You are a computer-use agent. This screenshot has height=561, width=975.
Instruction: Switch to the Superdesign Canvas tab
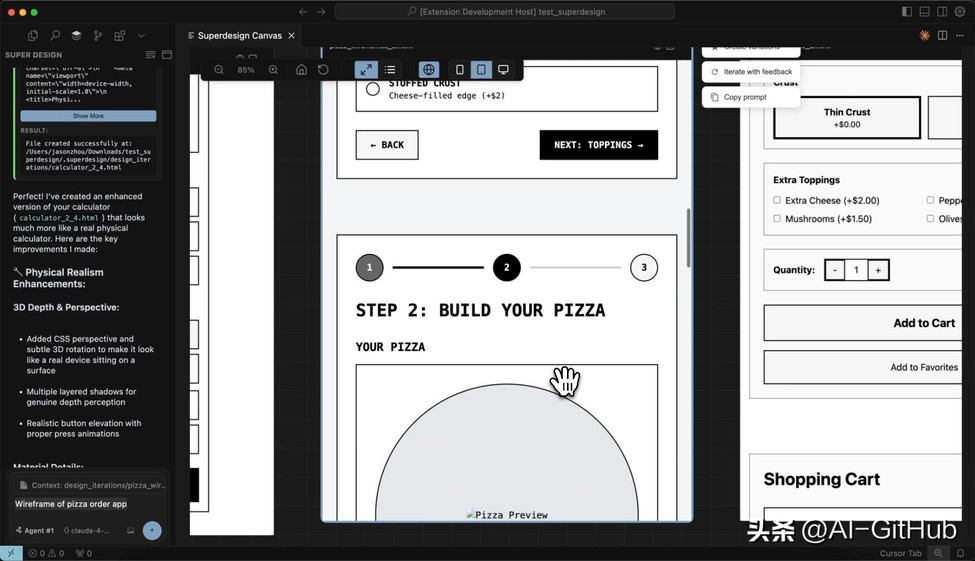tap(239, 35)
